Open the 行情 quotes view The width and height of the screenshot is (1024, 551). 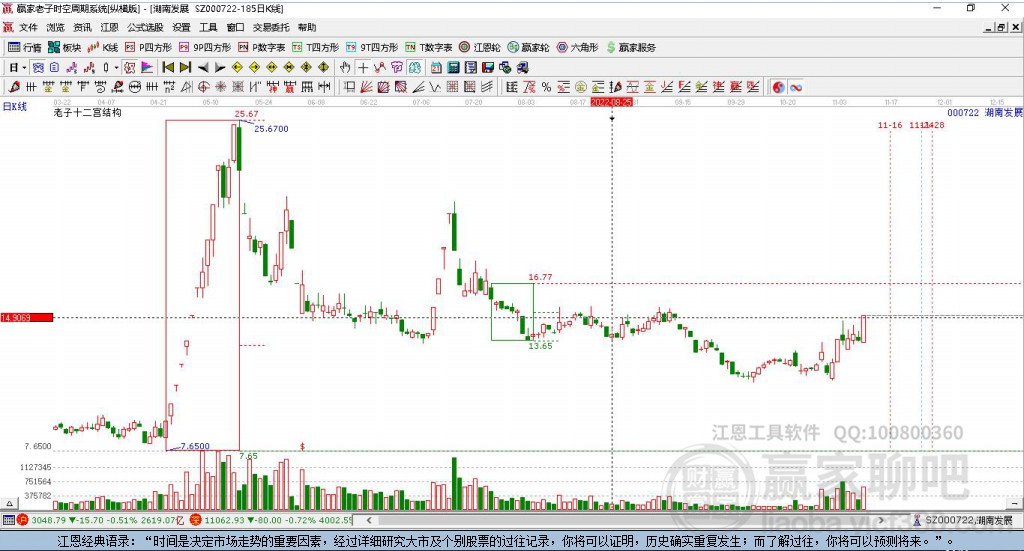25,47
